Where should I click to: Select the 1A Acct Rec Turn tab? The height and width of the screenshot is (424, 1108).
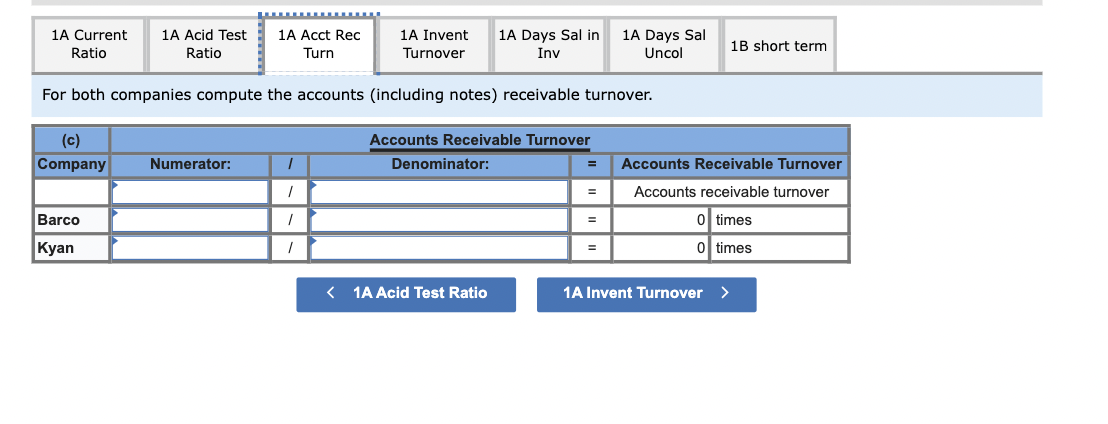[319, 45]
